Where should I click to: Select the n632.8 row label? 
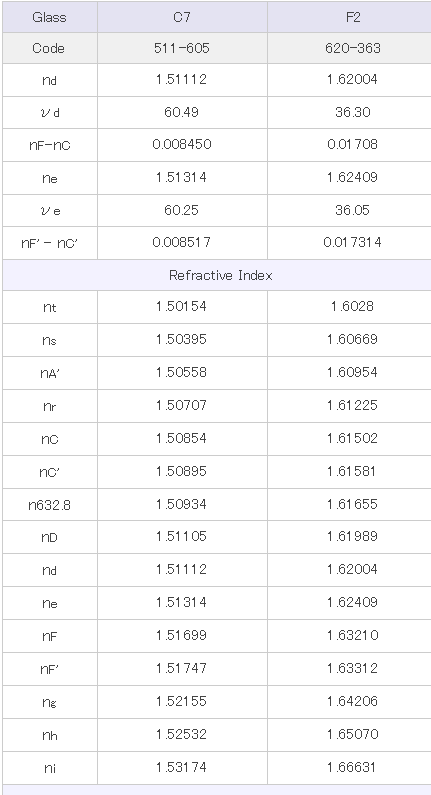(50, 505)
